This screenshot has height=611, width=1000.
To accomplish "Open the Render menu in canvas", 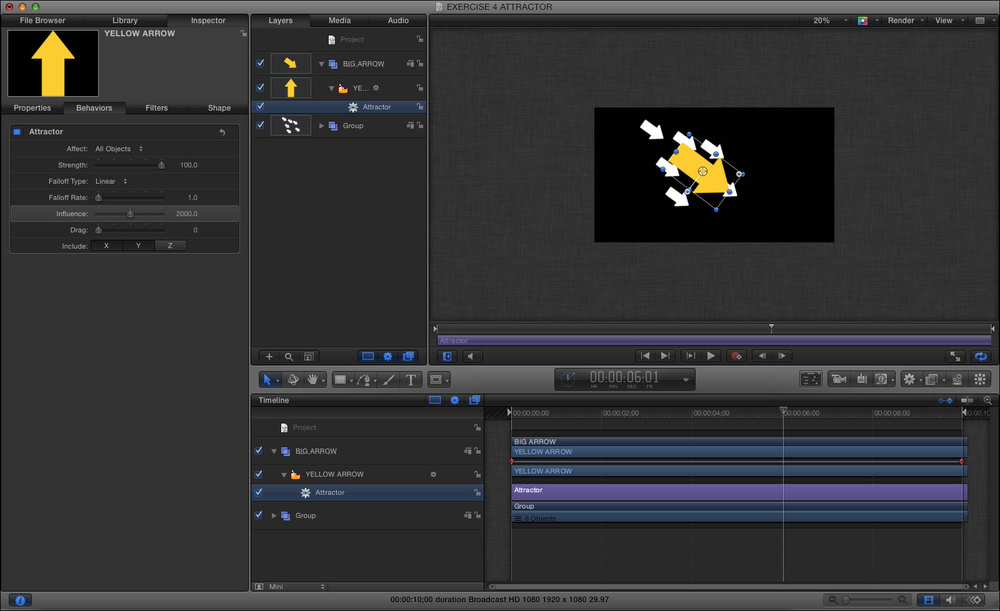I will [904, 20].
